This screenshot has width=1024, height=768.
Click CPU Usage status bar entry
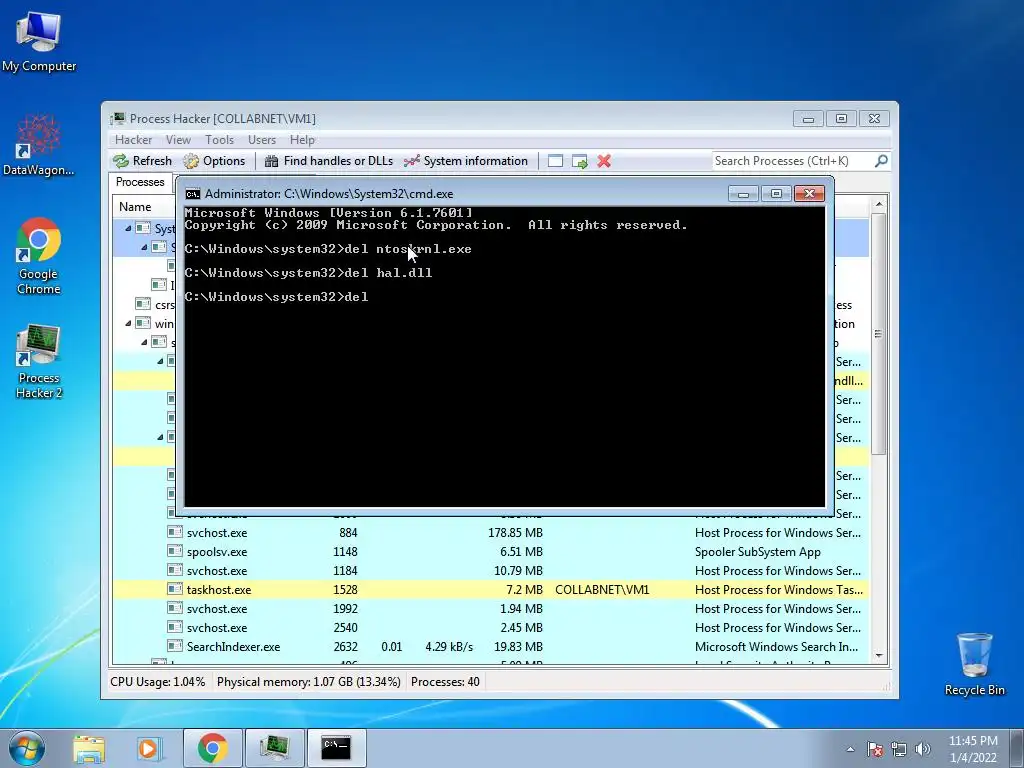pos(157,682)
